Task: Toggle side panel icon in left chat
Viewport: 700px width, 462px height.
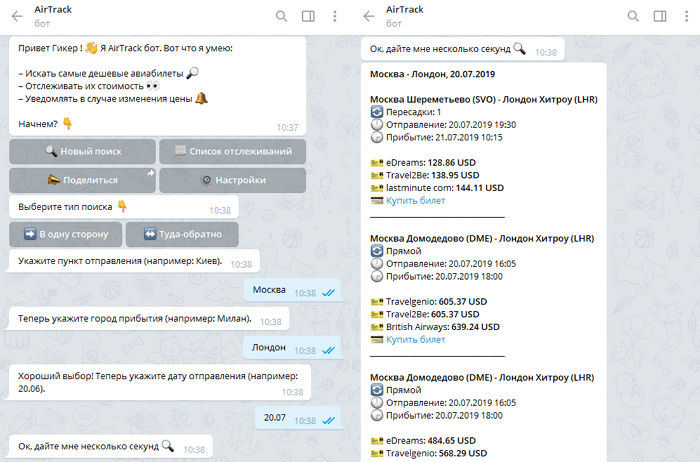Action: coord(308,16)
